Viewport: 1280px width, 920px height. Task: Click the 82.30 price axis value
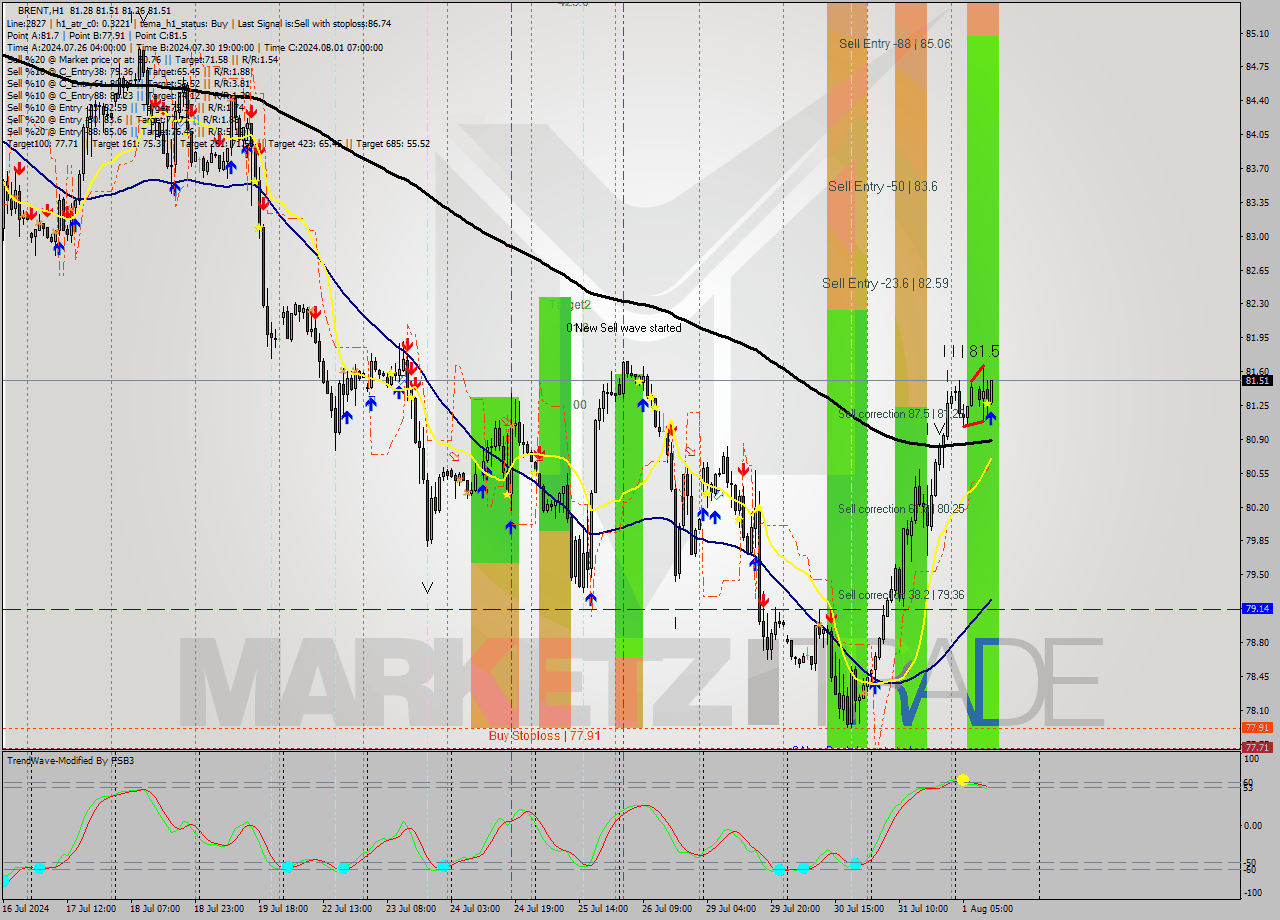pos(1257,304)
